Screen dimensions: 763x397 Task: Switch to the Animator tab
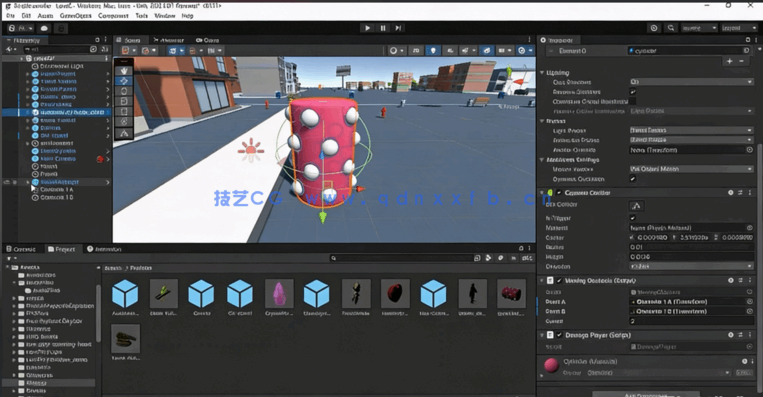[168, 40]
